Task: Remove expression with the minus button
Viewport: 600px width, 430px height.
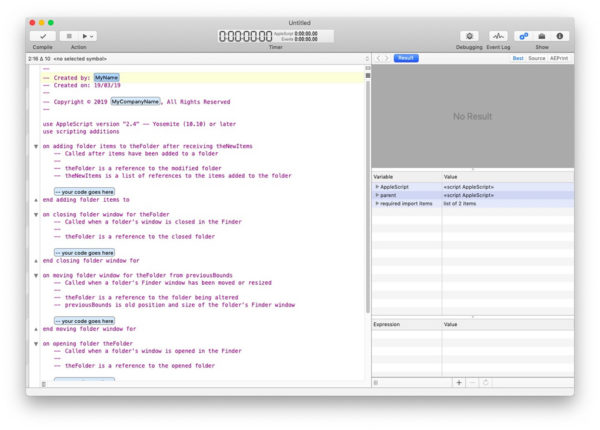Action: 473,383
